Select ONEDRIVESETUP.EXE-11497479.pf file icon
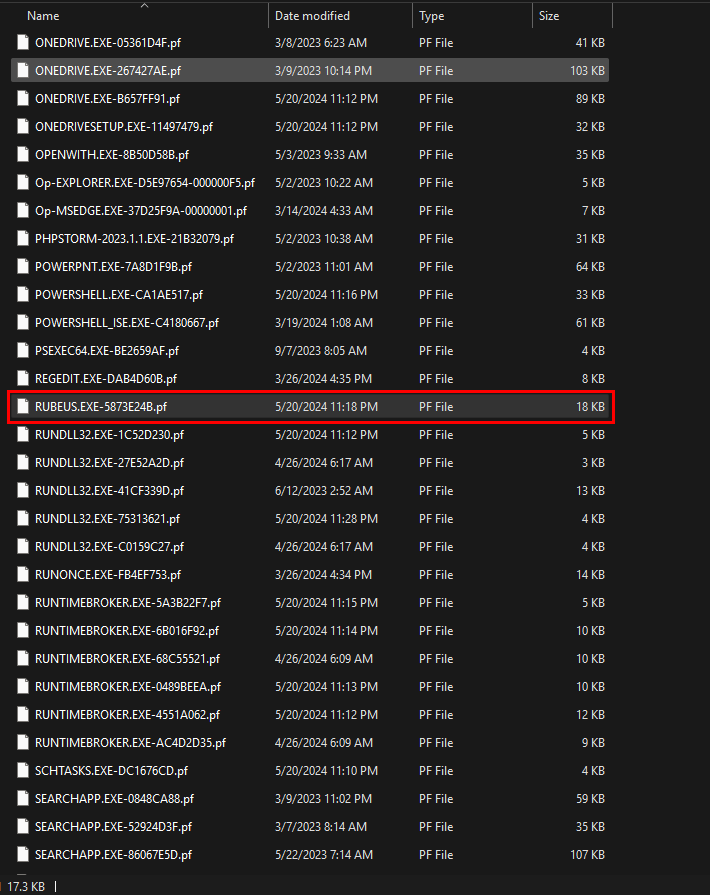The height and width of the screenshot is (895, 710). (23, 126)
